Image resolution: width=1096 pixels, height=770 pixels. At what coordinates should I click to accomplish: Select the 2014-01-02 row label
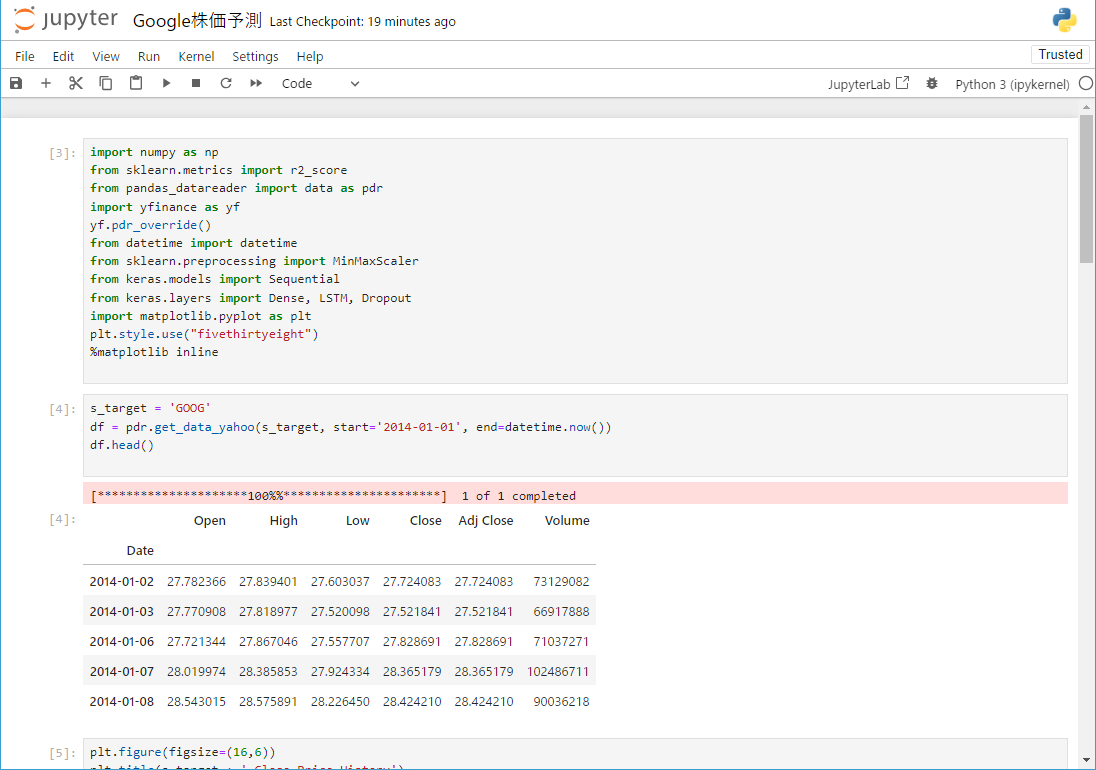pos(122,581)
